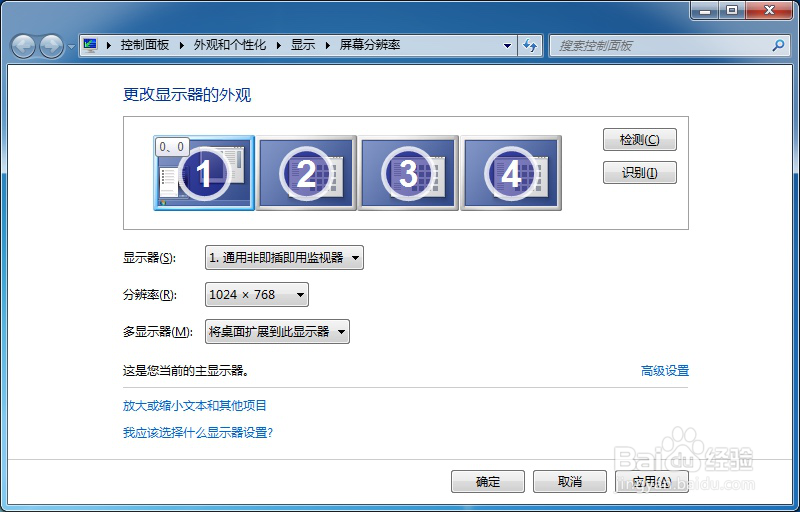The image size is (800, 512).
Task: Click 这是您当前的主显示器。 text
Action: (x=186, y=371)
